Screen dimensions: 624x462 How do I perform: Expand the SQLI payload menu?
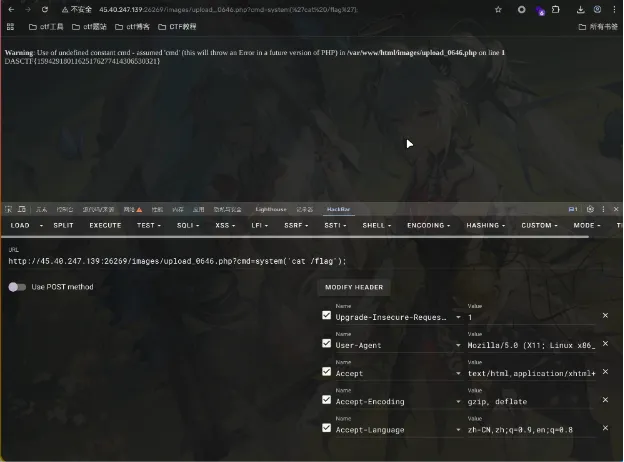click(x=188, y=225)
